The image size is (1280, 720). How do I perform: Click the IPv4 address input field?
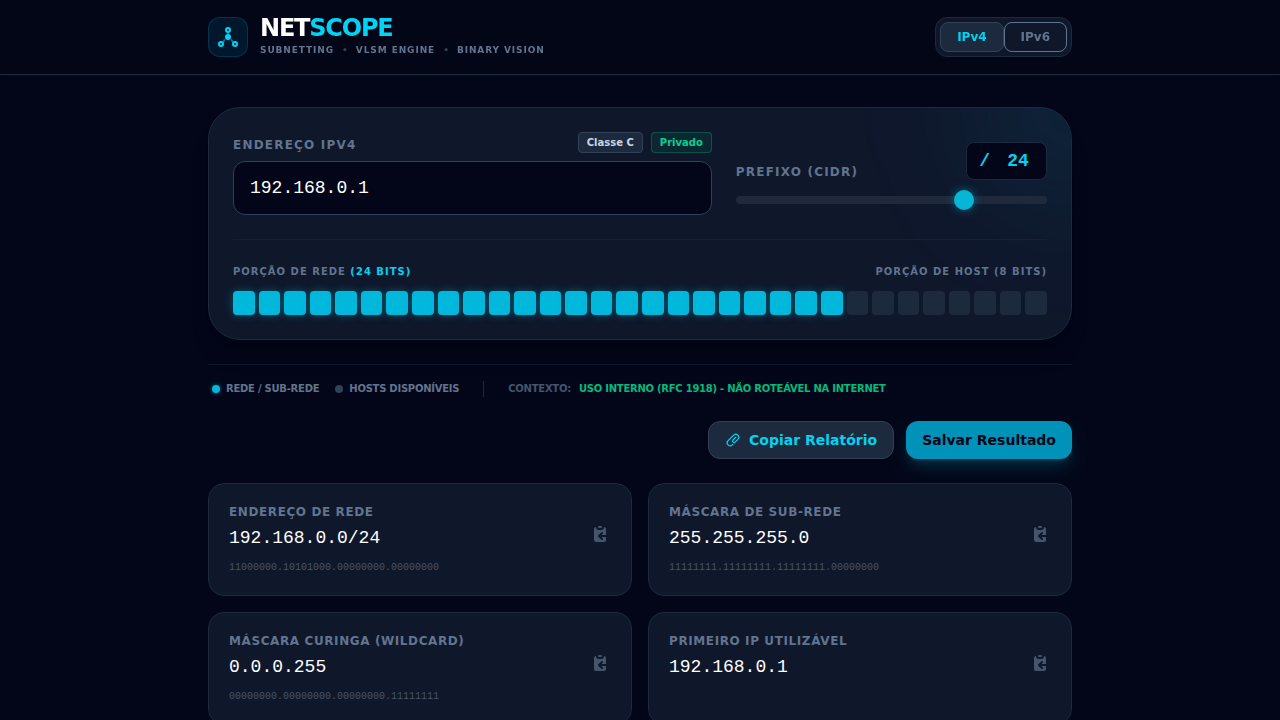tap(471, 188)
